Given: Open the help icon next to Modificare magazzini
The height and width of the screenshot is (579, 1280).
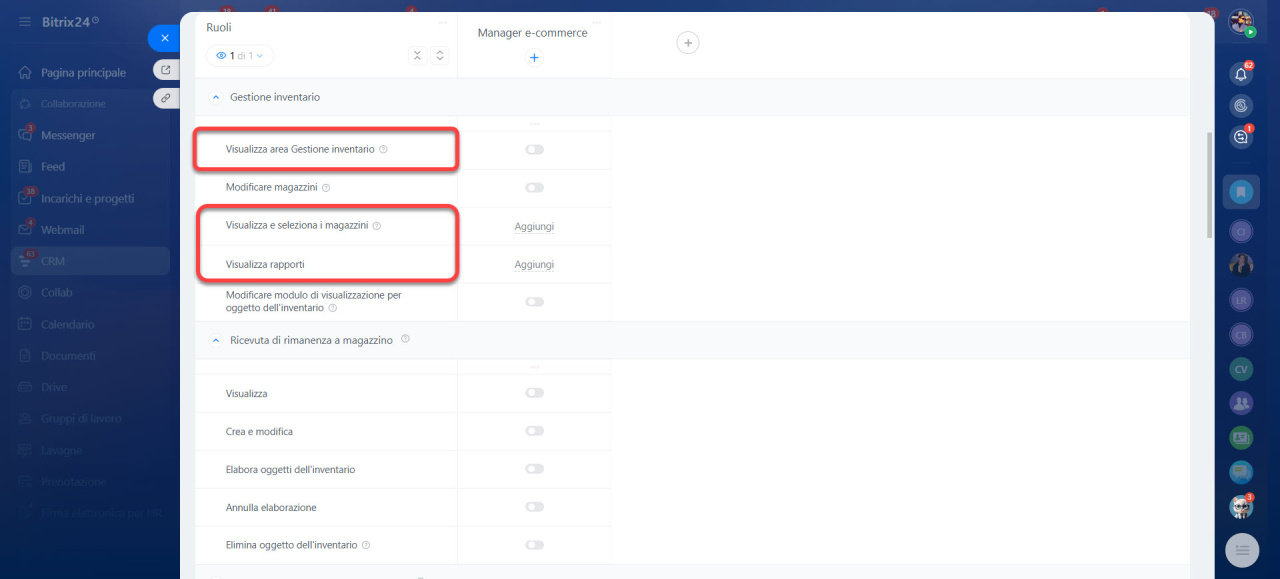Looking at the screenshot, I should pyautogui.click(x=326, y=188).
